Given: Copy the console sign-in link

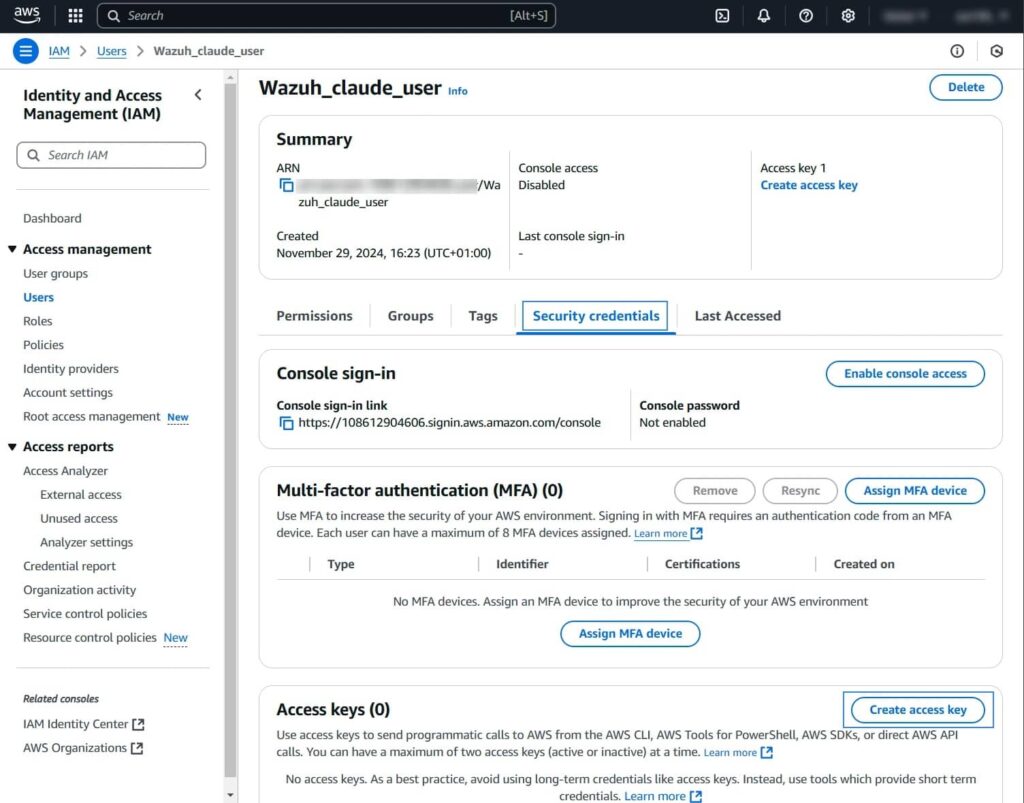Looking at the screenshot, I should (x=287, y=423).
